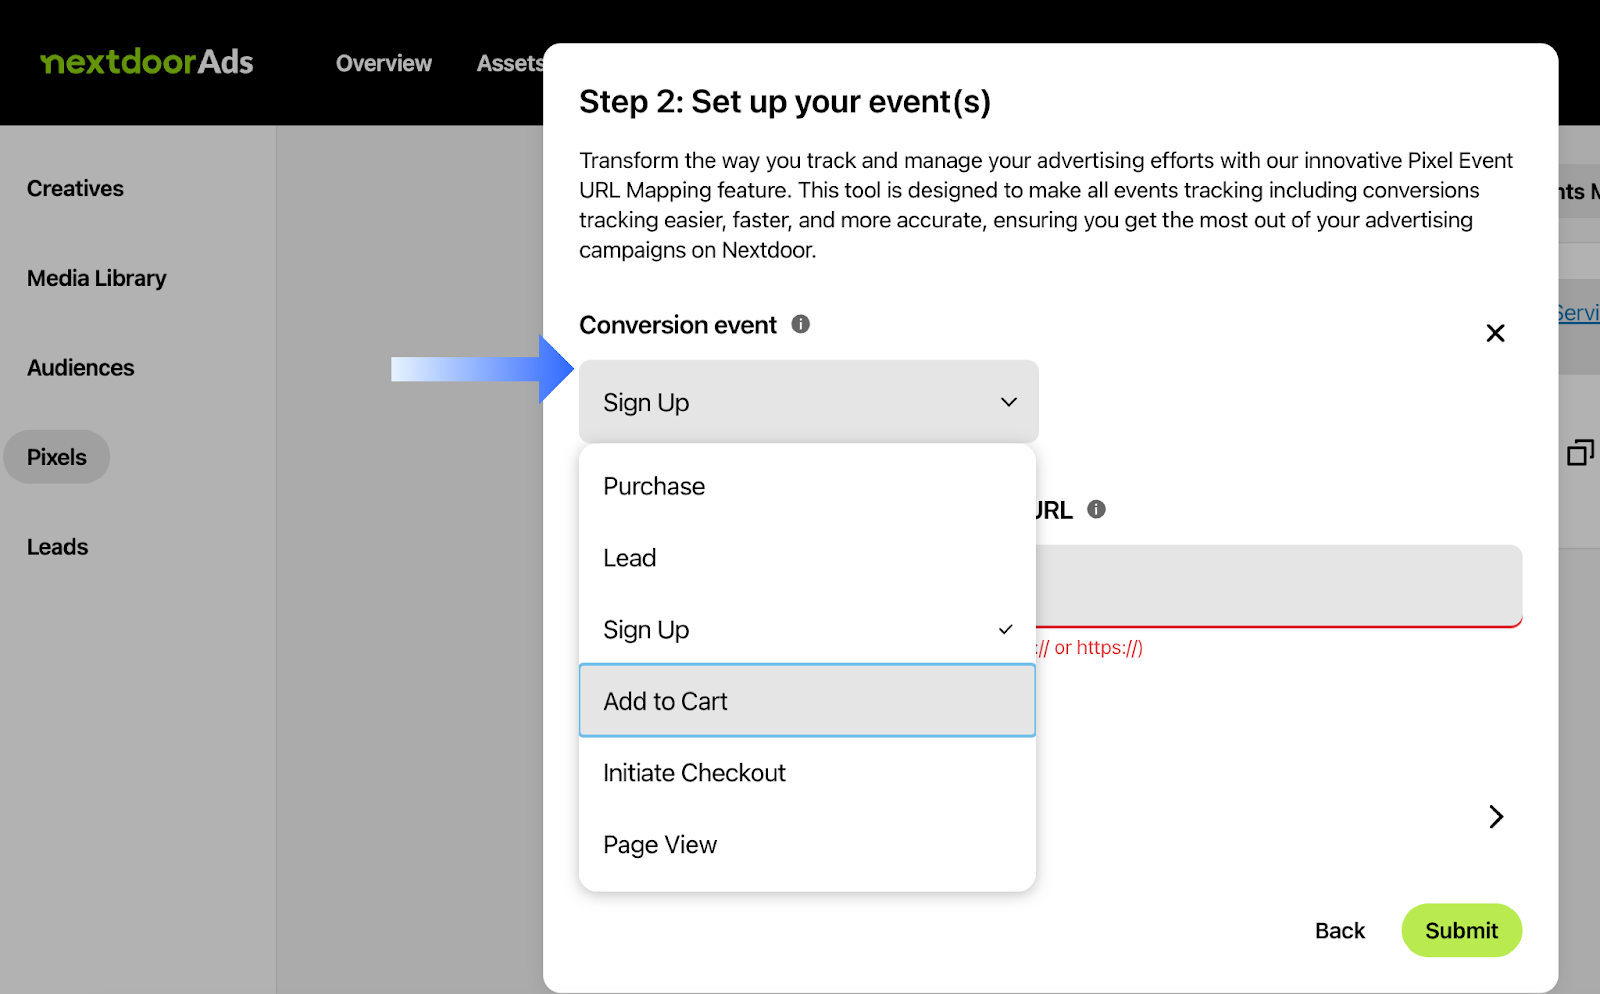Select Page View event option
The image size is (1600, 994).
[x=660, y=845]
